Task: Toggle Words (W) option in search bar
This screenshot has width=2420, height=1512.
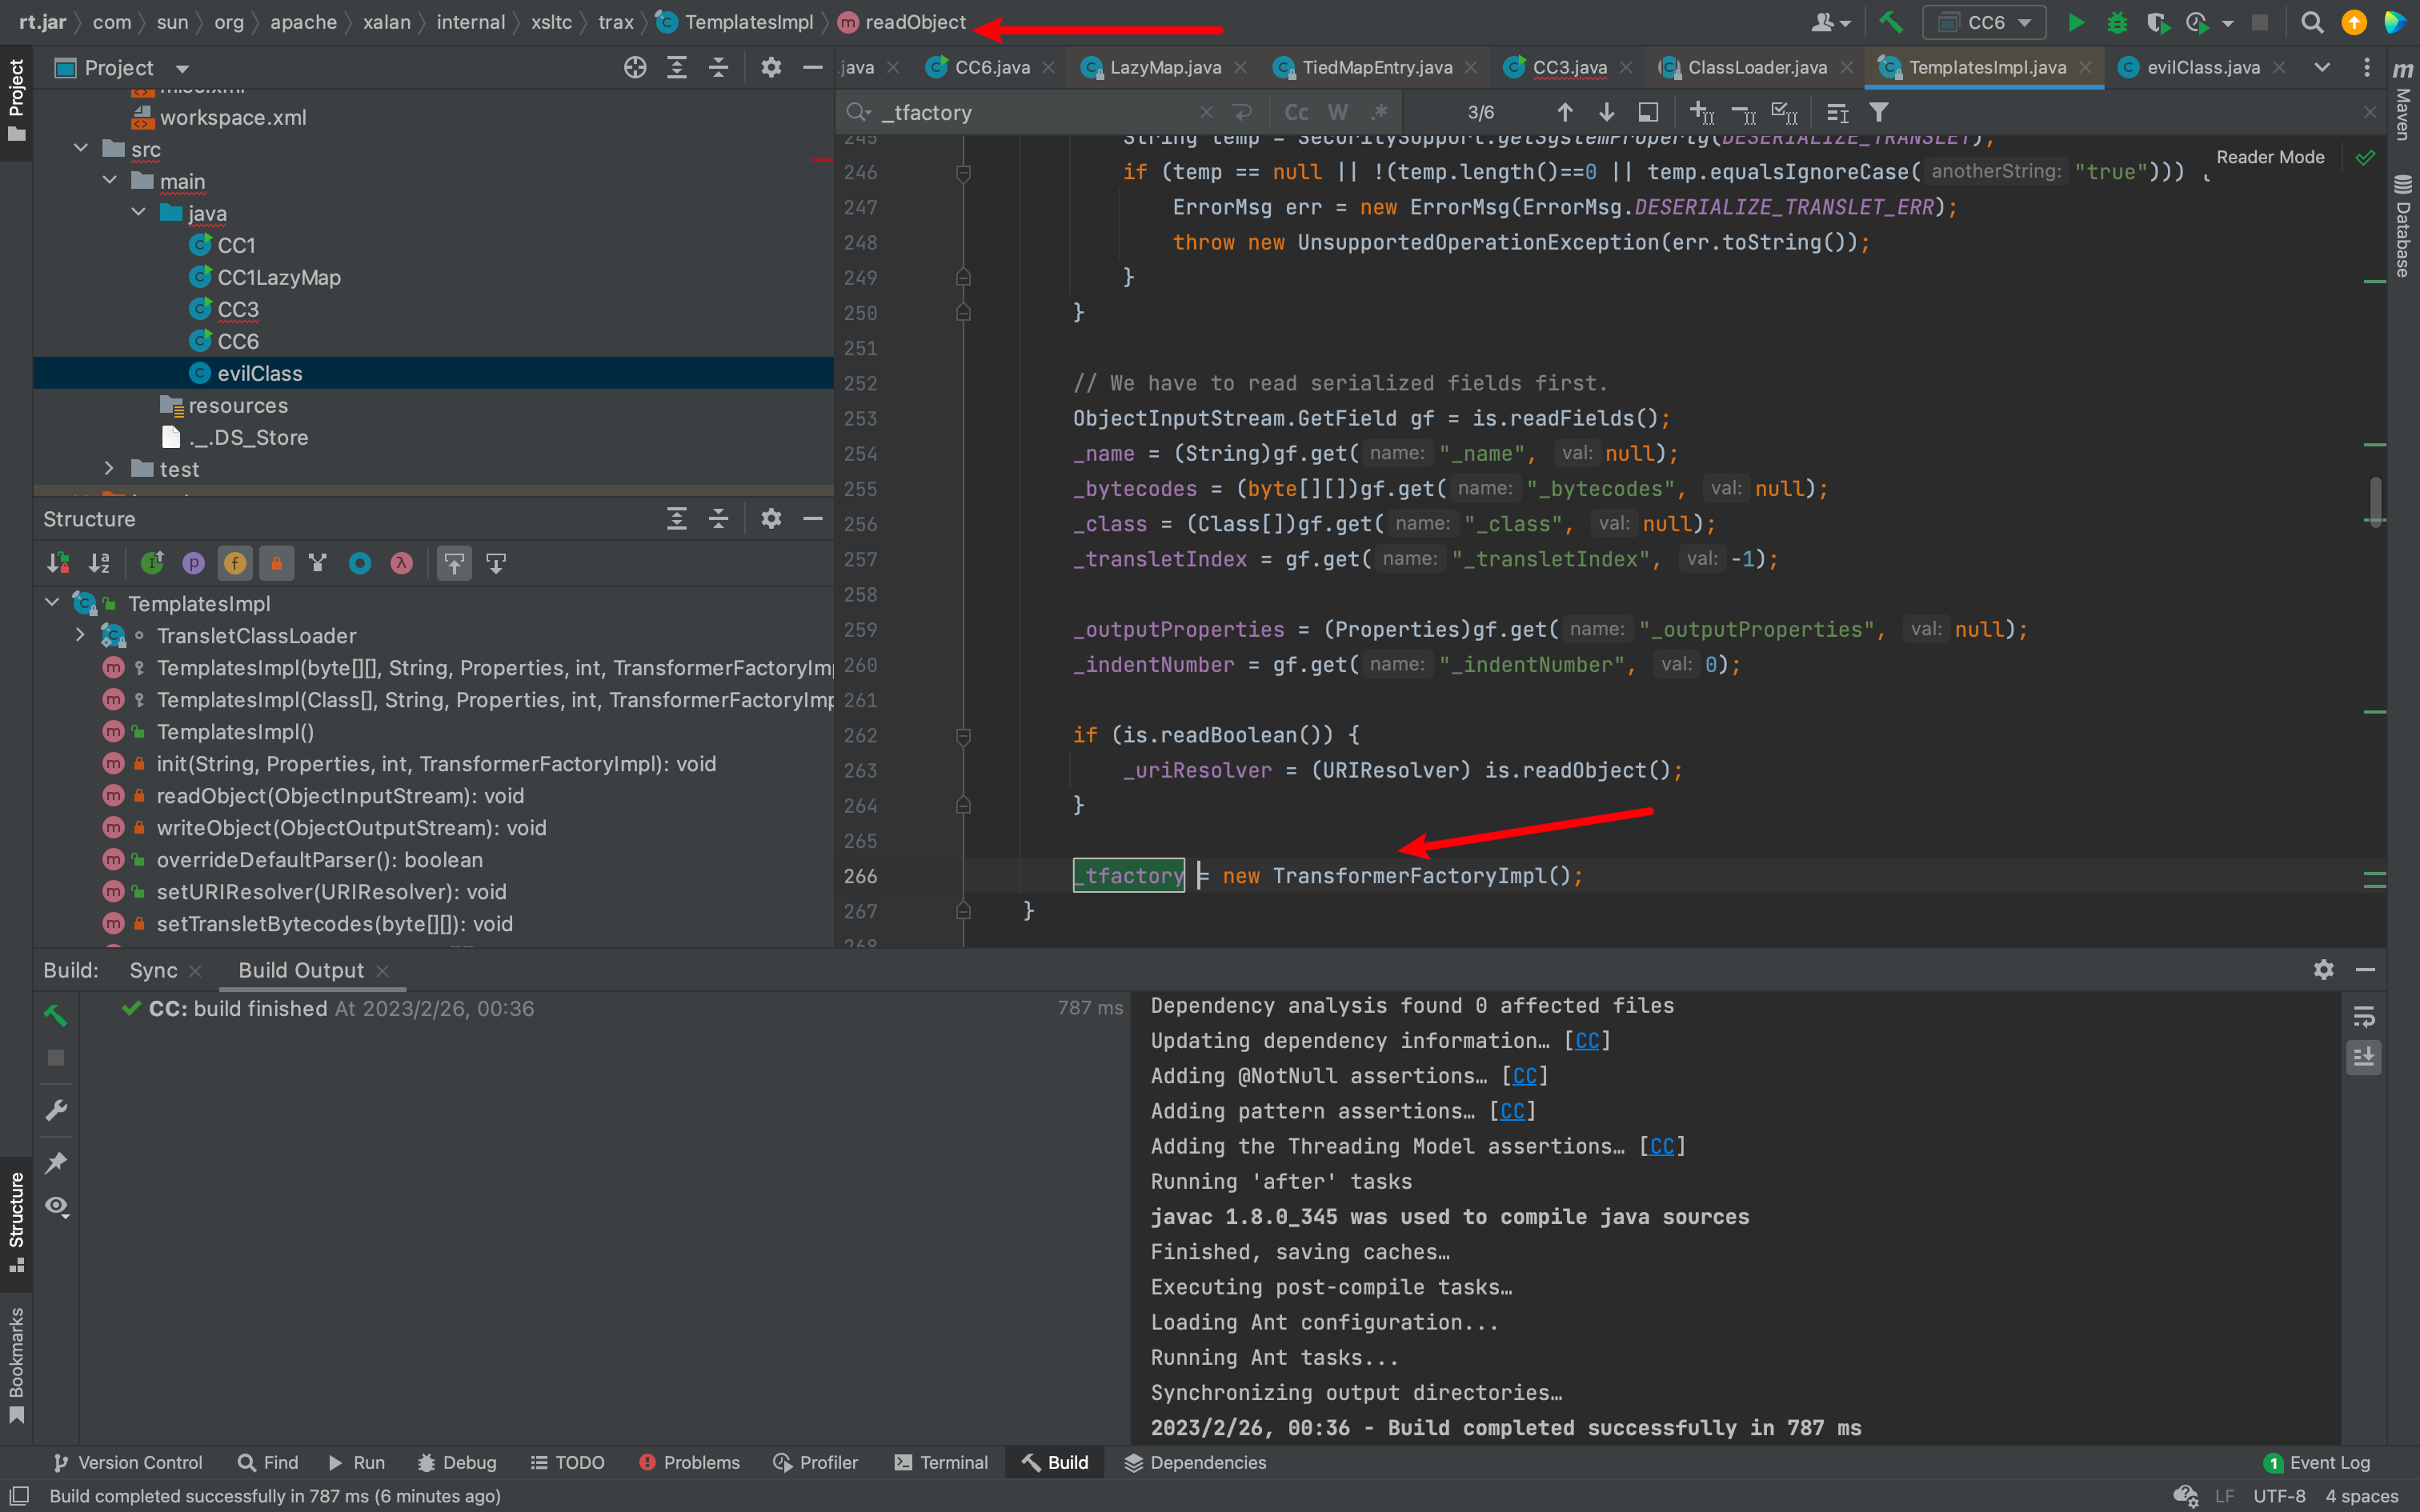Action: 1338,112
